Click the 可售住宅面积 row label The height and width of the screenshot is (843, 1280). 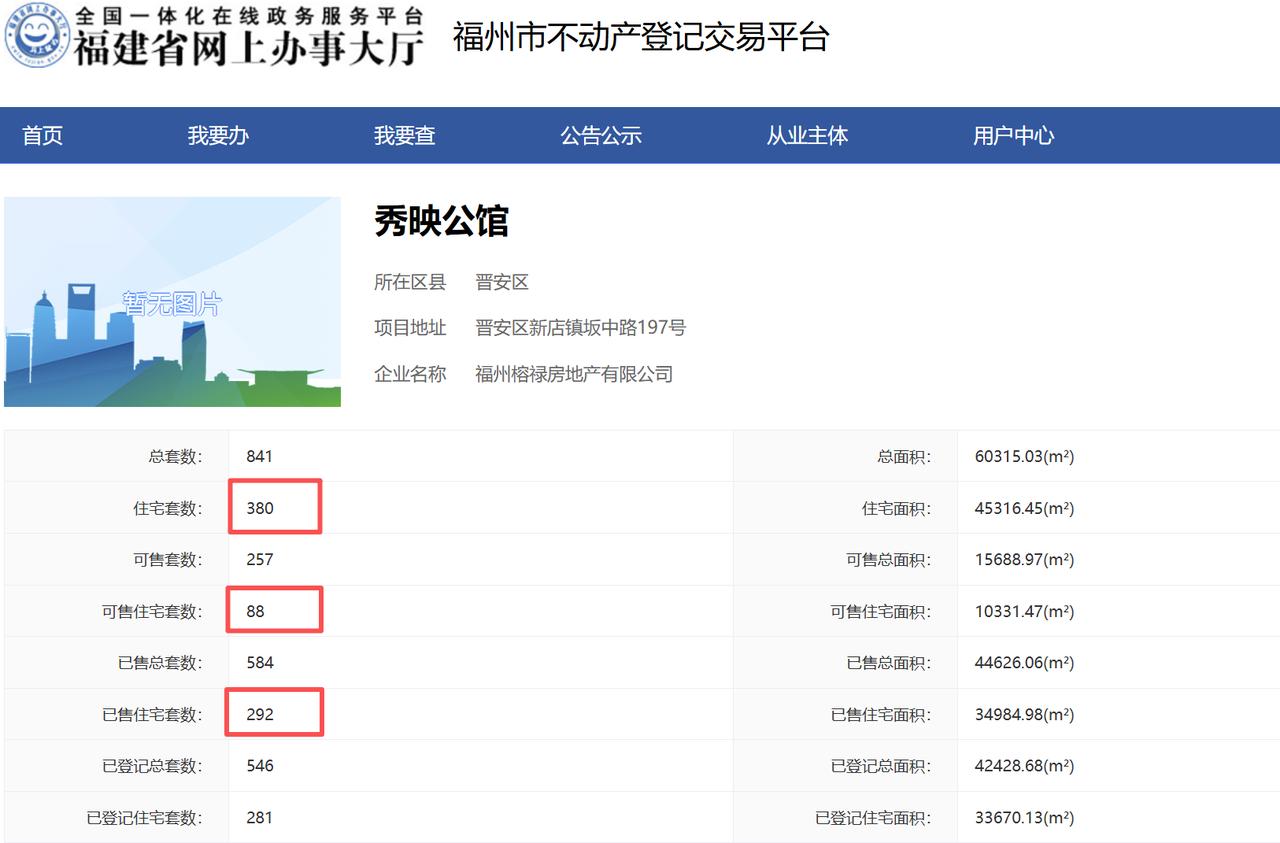(880, 611)
